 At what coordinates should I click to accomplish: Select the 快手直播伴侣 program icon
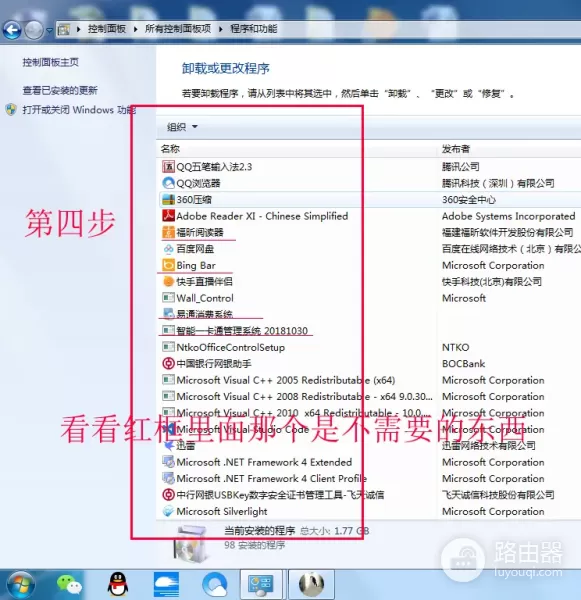[x=168, y=282]
